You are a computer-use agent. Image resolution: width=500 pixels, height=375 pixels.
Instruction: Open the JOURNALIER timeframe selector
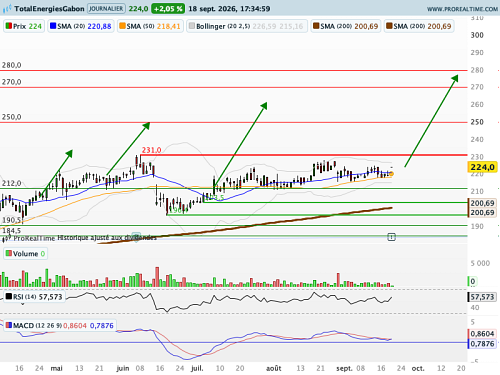106,9
